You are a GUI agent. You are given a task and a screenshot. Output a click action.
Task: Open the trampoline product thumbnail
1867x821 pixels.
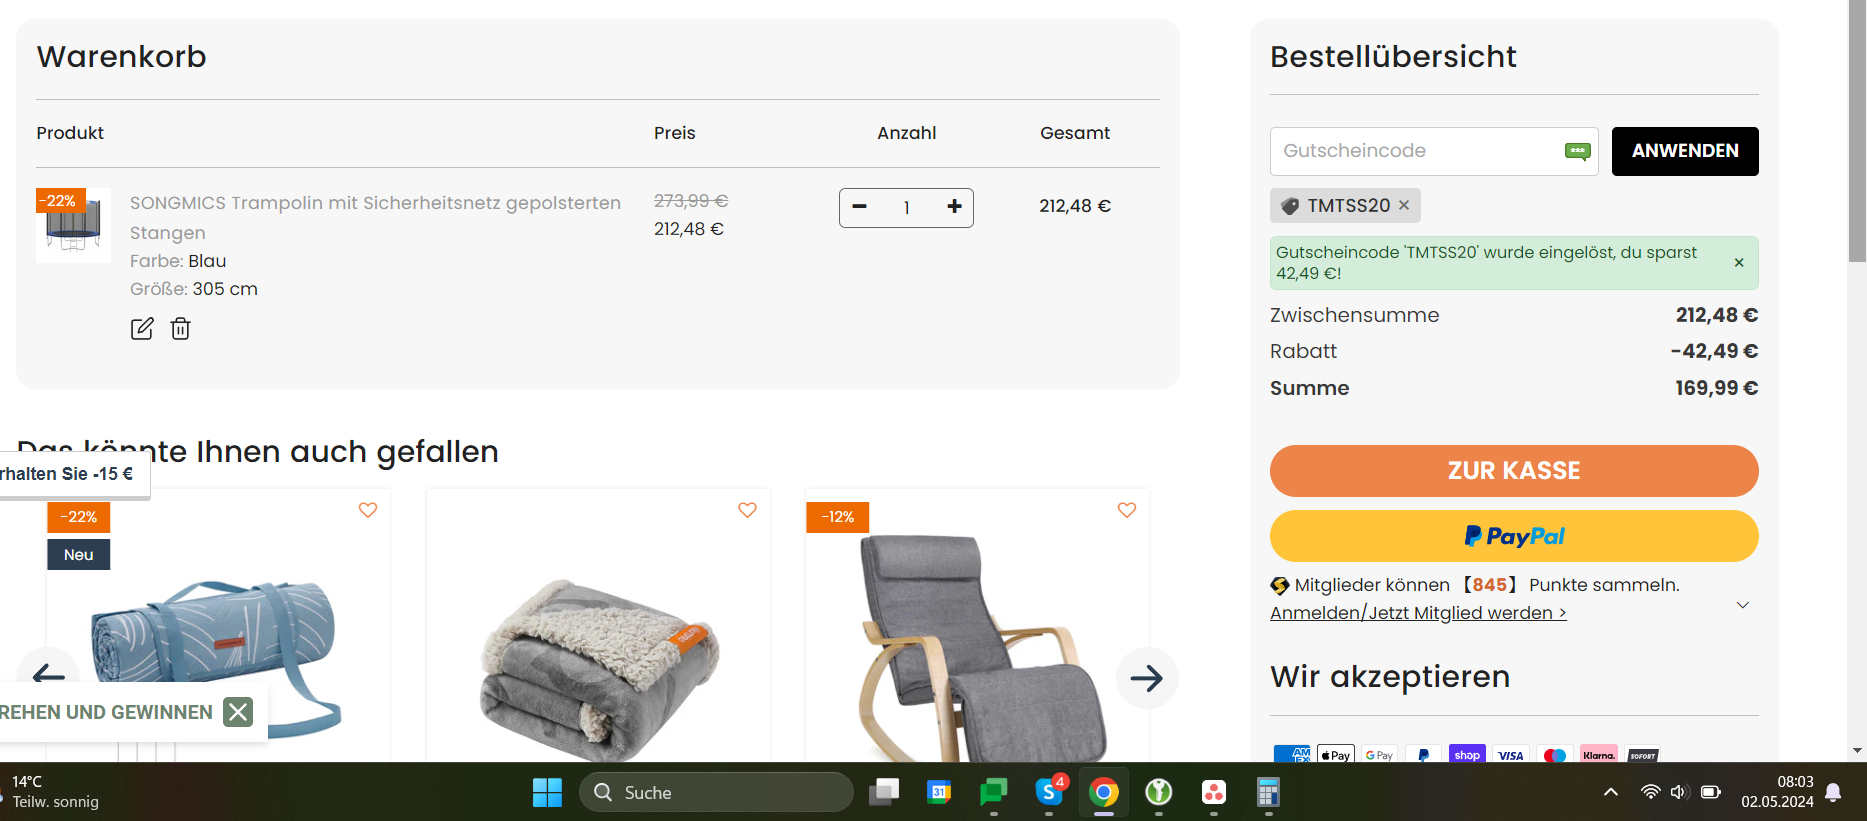pos(73,225)
